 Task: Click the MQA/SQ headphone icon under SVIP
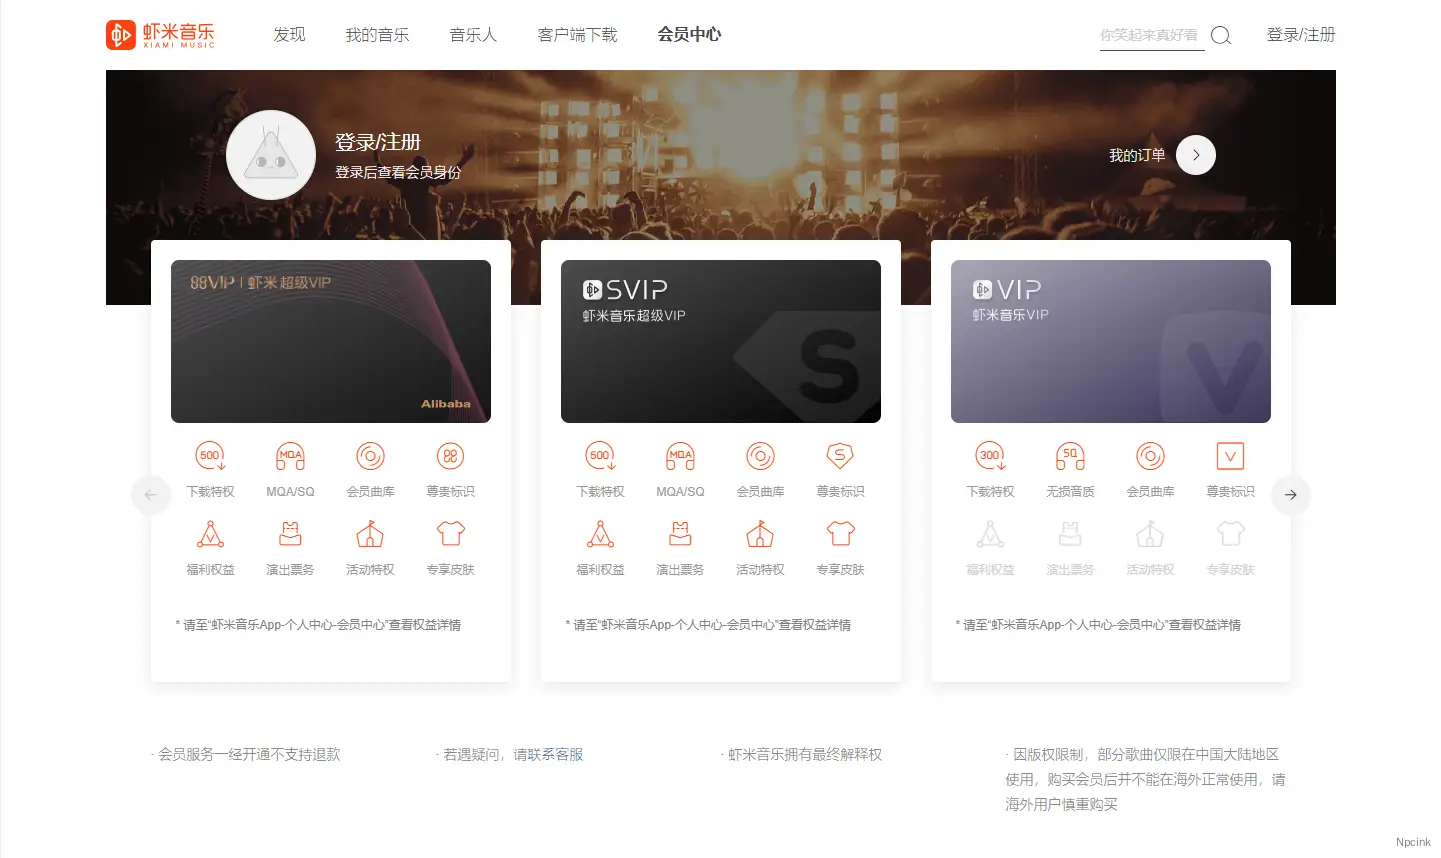pyautogui.click(x=680, y=457)
